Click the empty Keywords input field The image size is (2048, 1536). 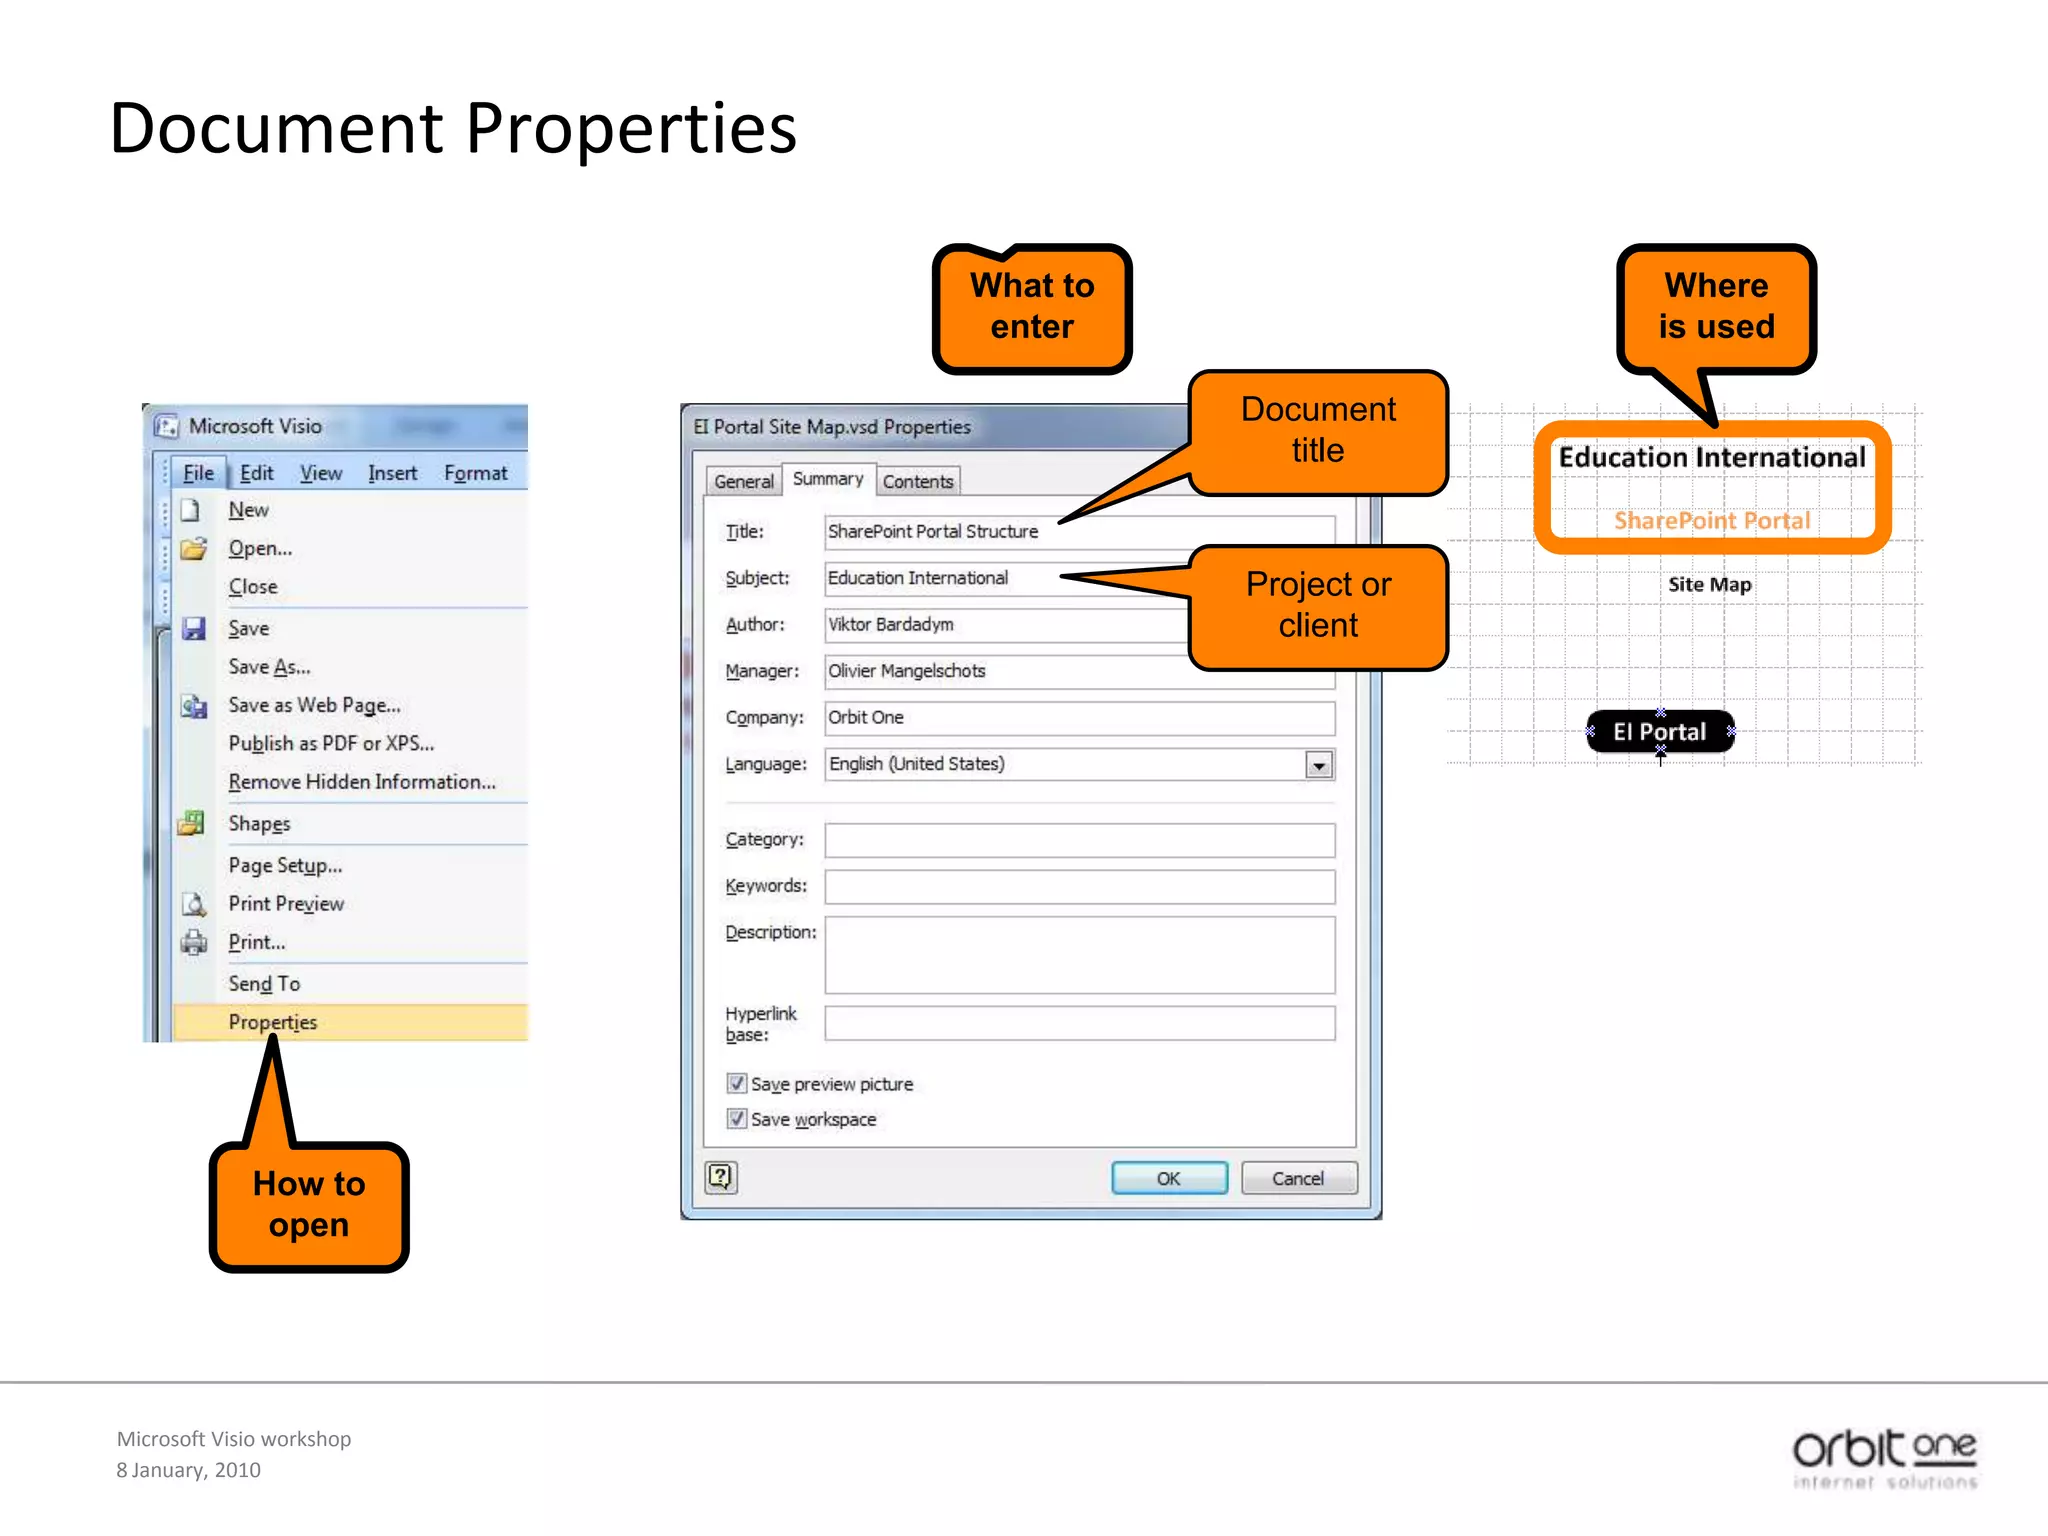1079,886
